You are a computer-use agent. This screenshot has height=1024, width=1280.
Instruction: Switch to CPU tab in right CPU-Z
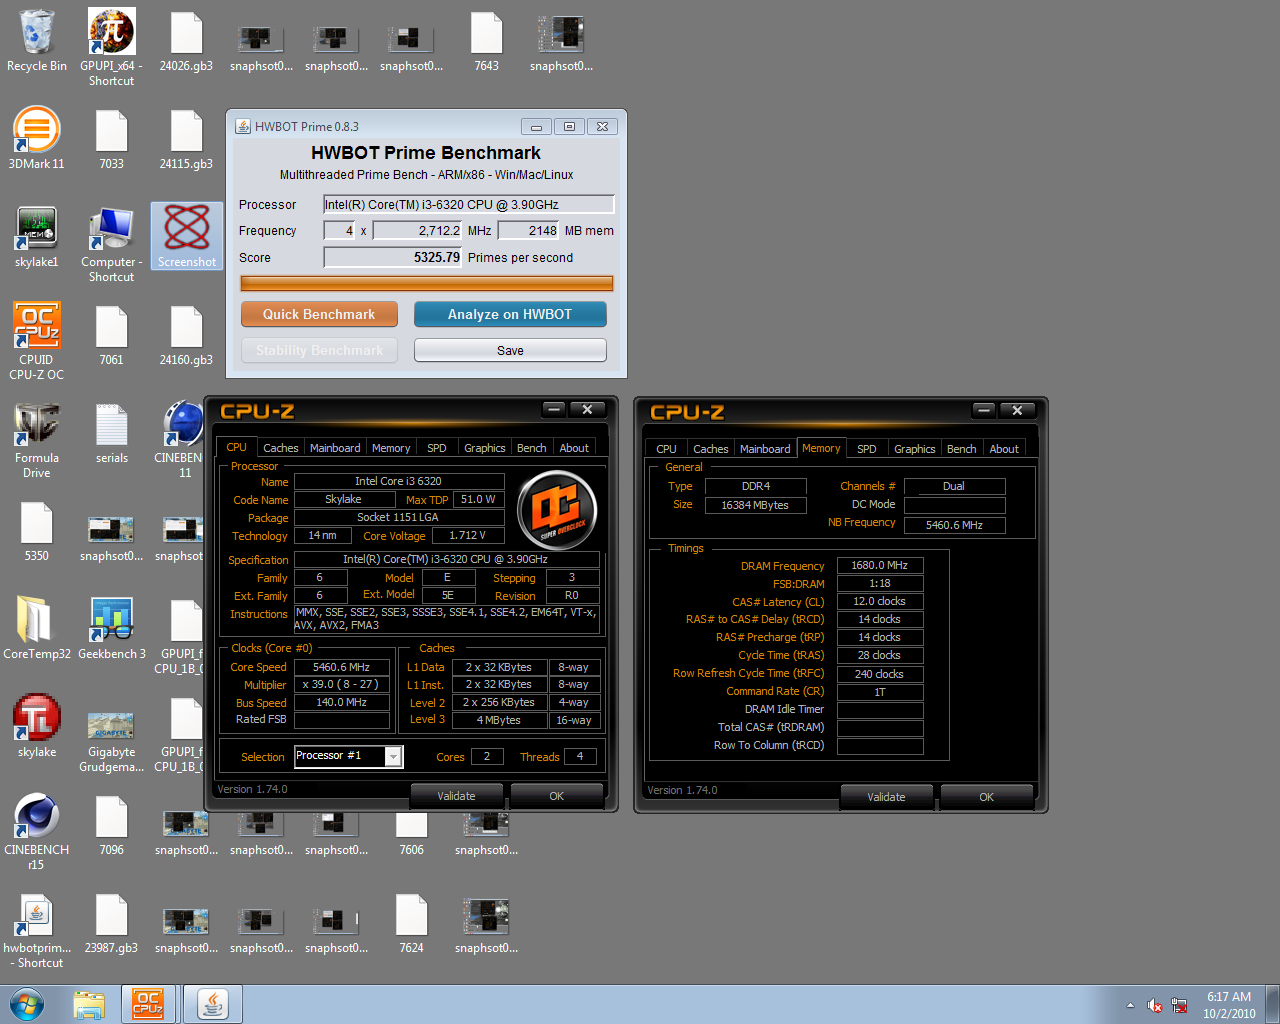coord(667,449)
